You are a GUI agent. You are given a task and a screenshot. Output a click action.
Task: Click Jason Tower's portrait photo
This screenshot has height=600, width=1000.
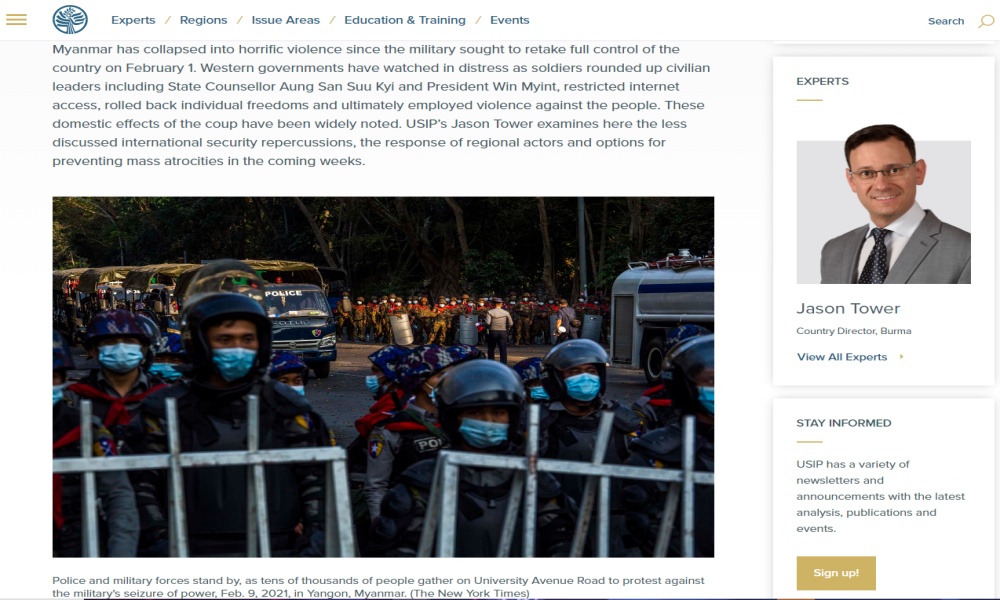point(883,204)
